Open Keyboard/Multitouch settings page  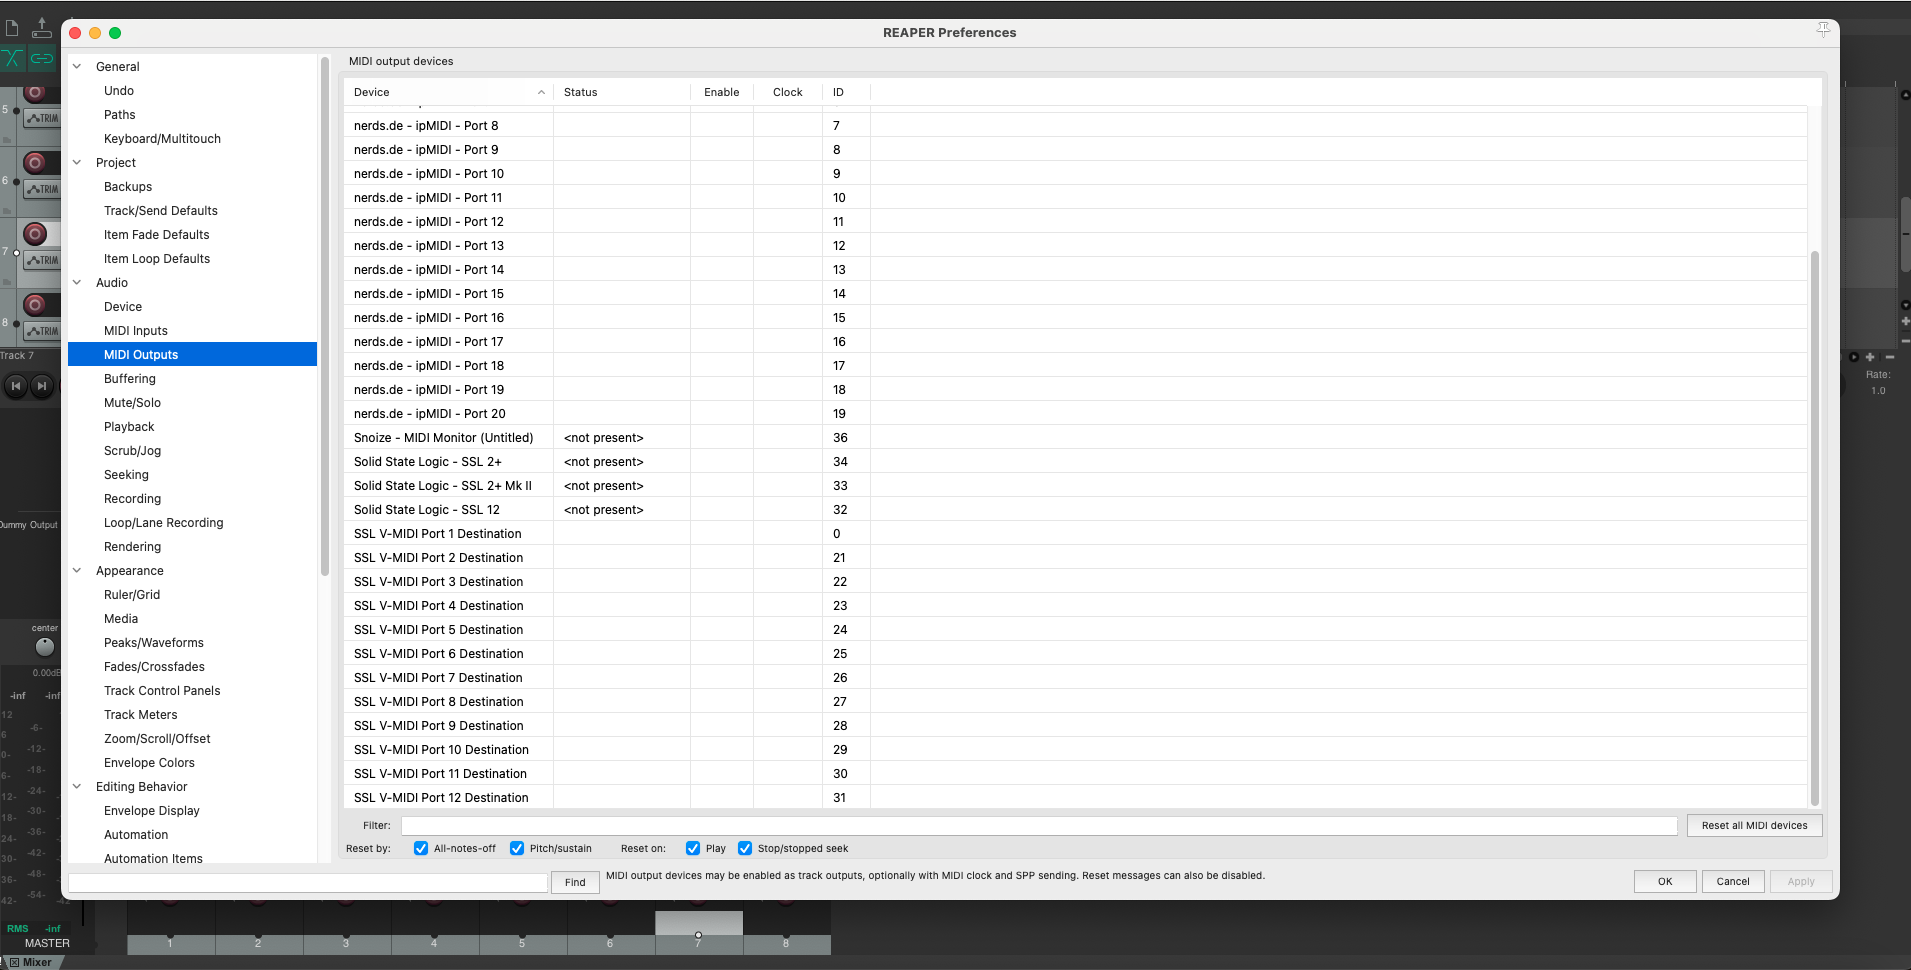click(x=162, y=139)
